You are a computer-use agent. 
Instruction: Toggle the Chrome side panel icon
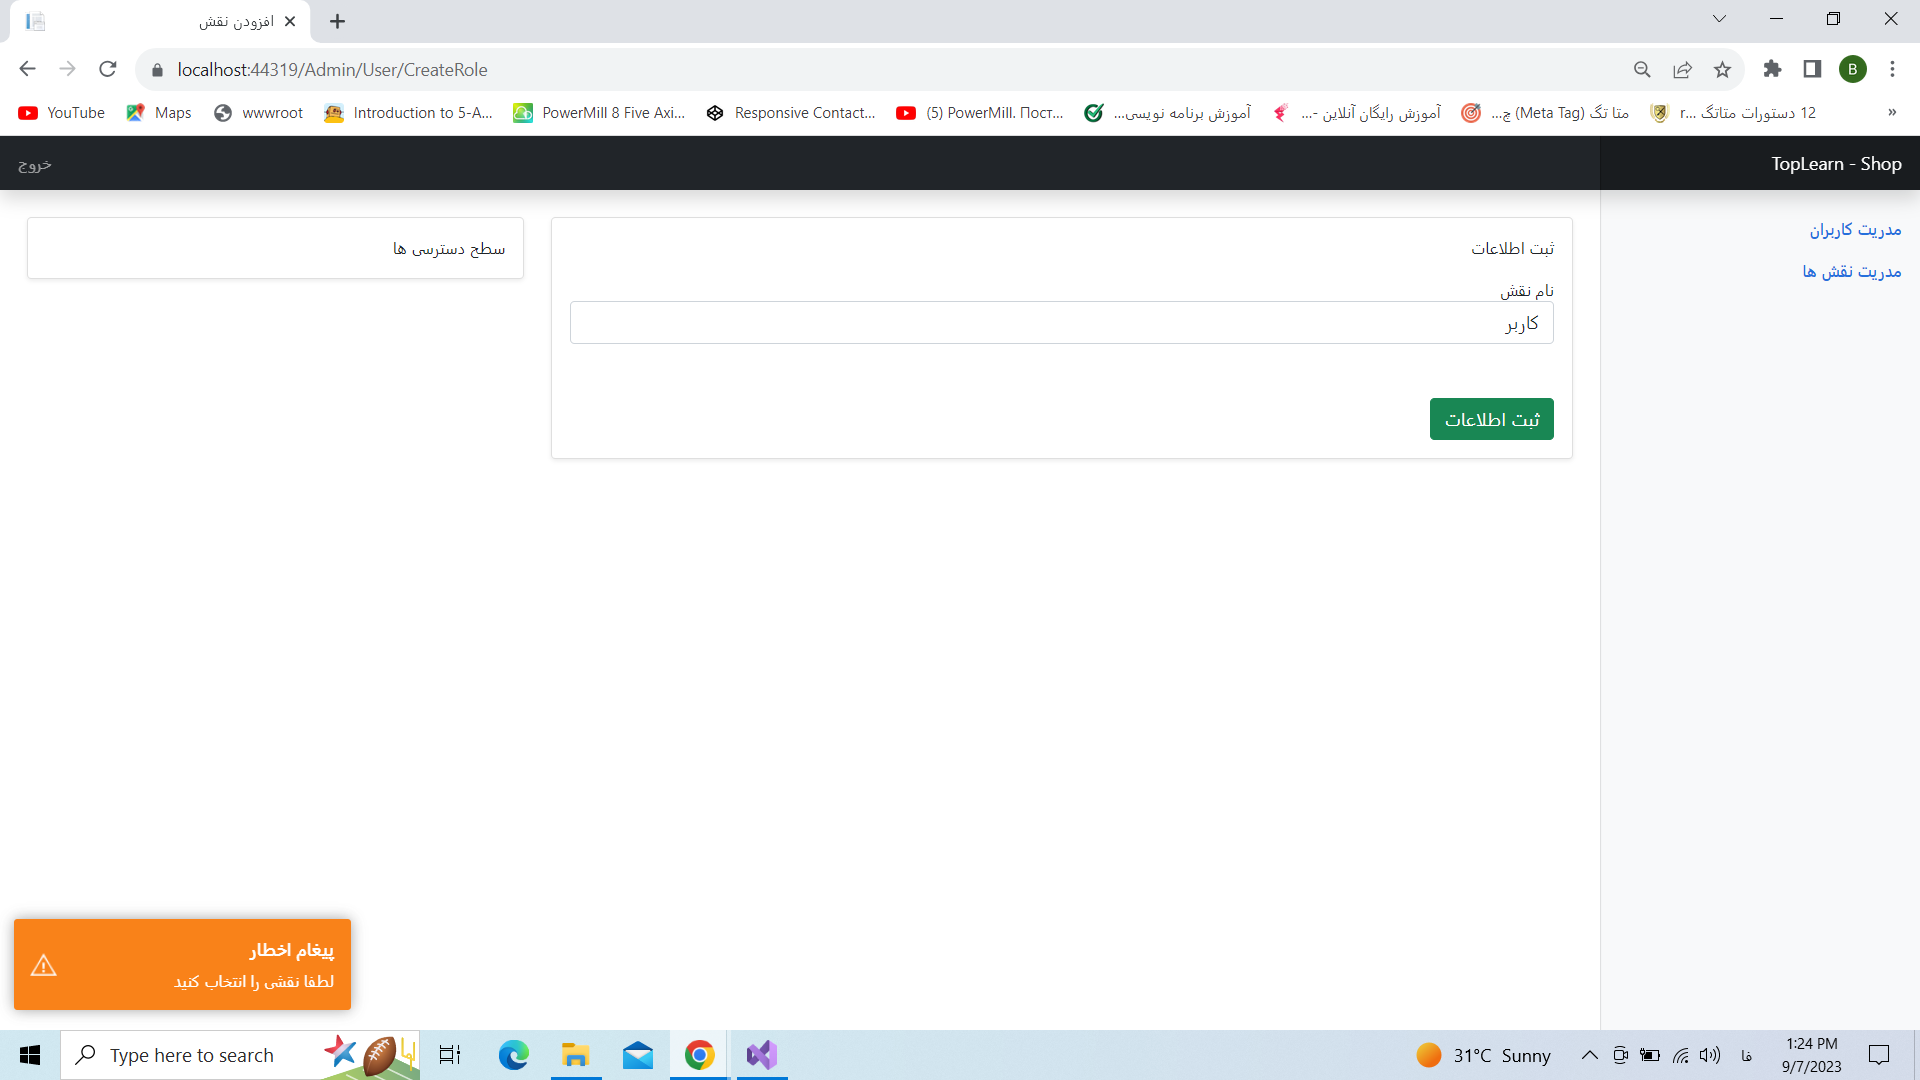[1812, 69]
